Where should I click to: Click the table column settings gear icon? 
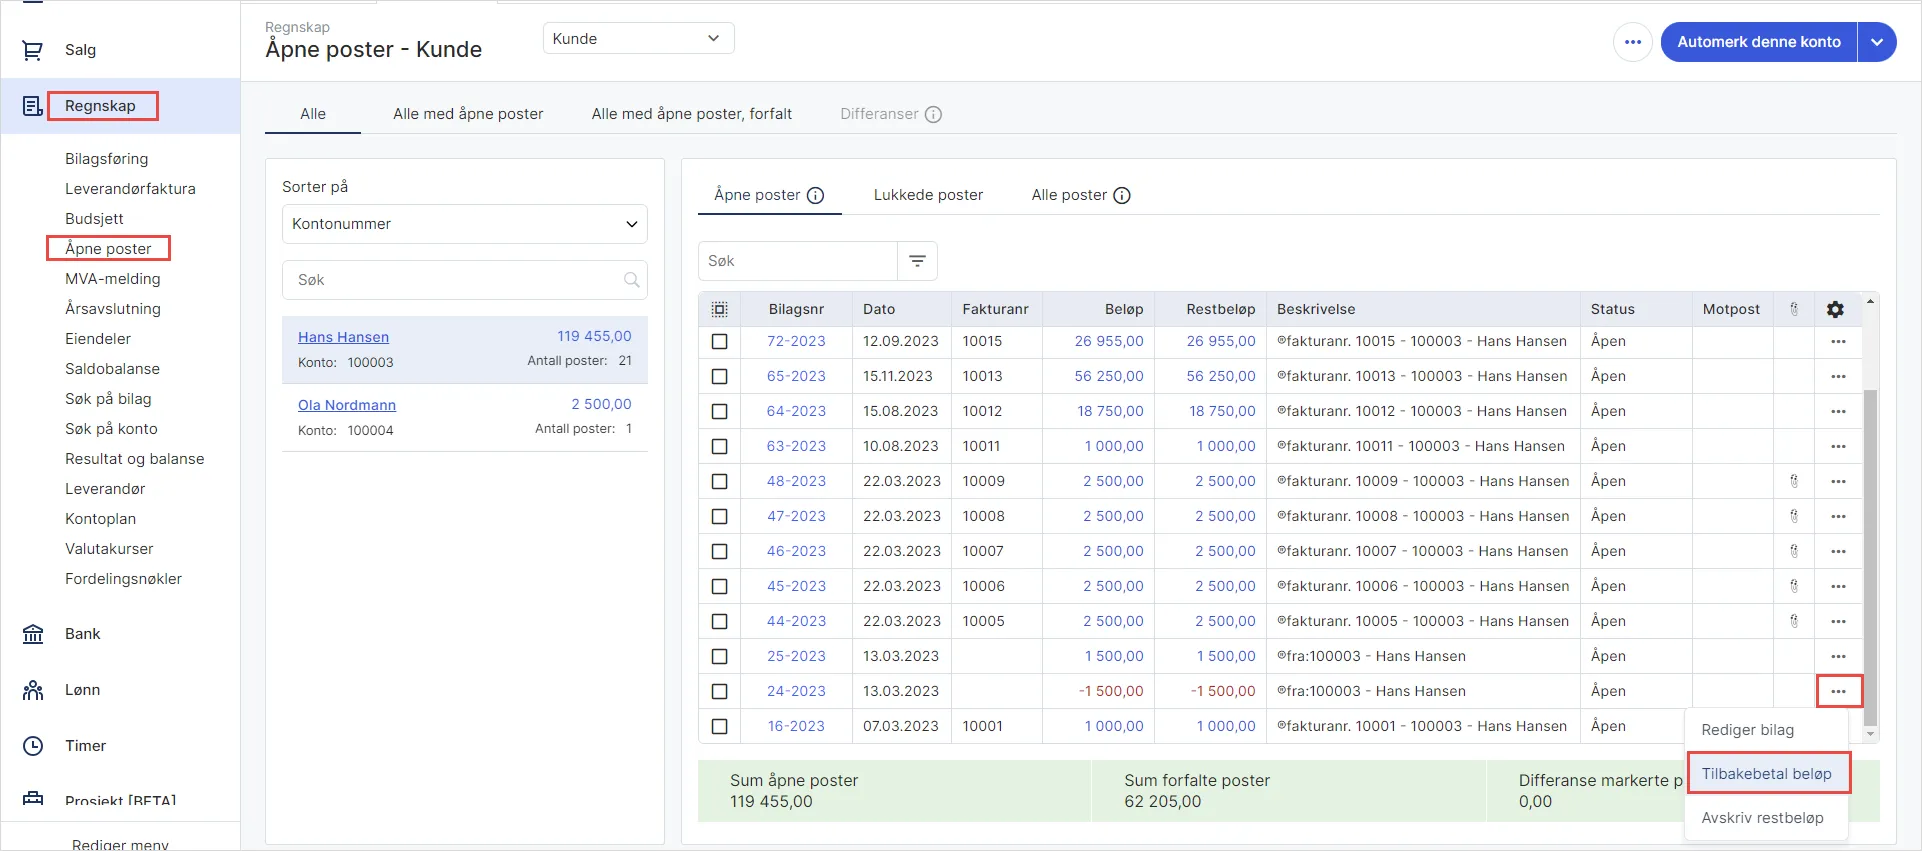1835,310
